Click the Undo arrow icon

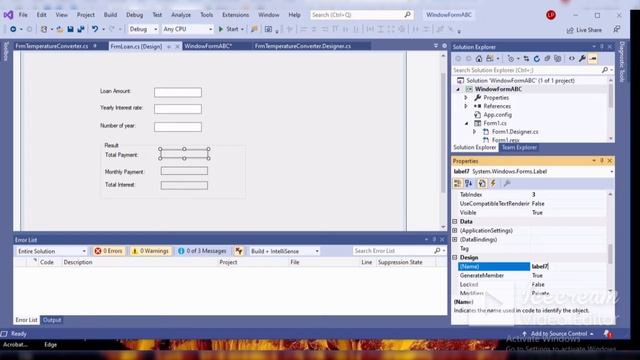[x=95, y=29]
